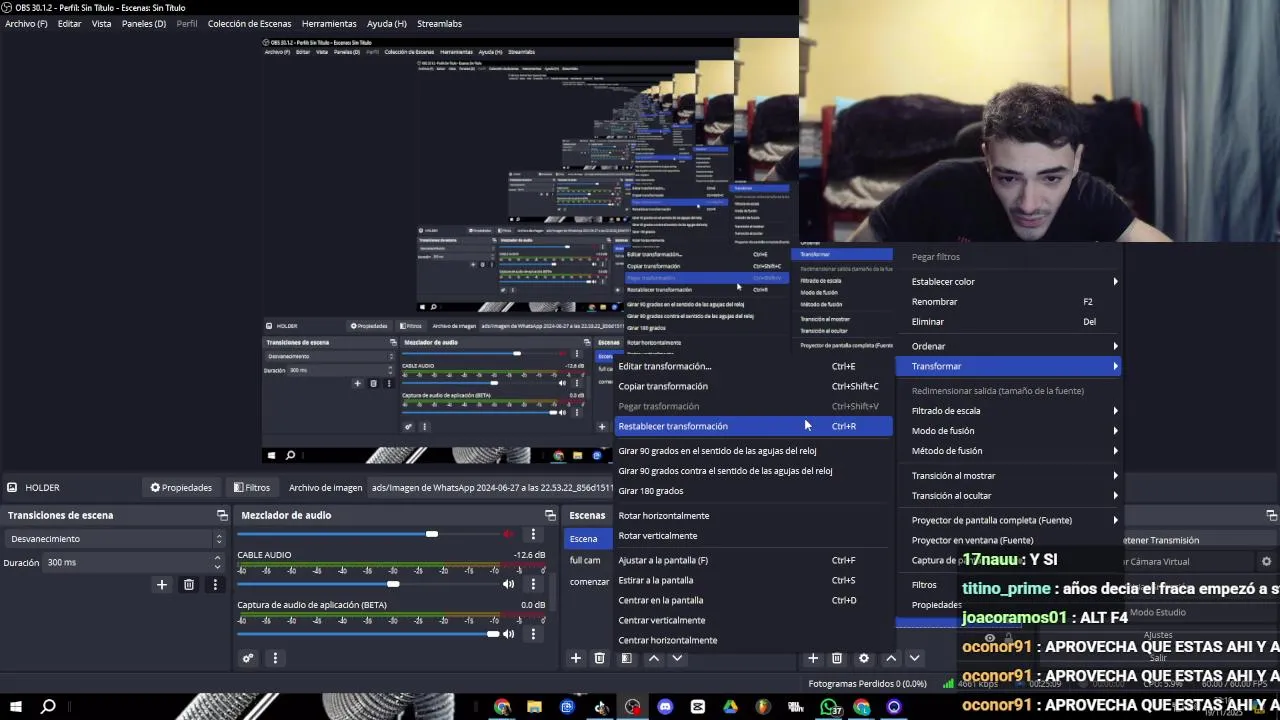
Task: Remove the selected source with trash icon
Action: pyautogui.click(x=837, y=658)
